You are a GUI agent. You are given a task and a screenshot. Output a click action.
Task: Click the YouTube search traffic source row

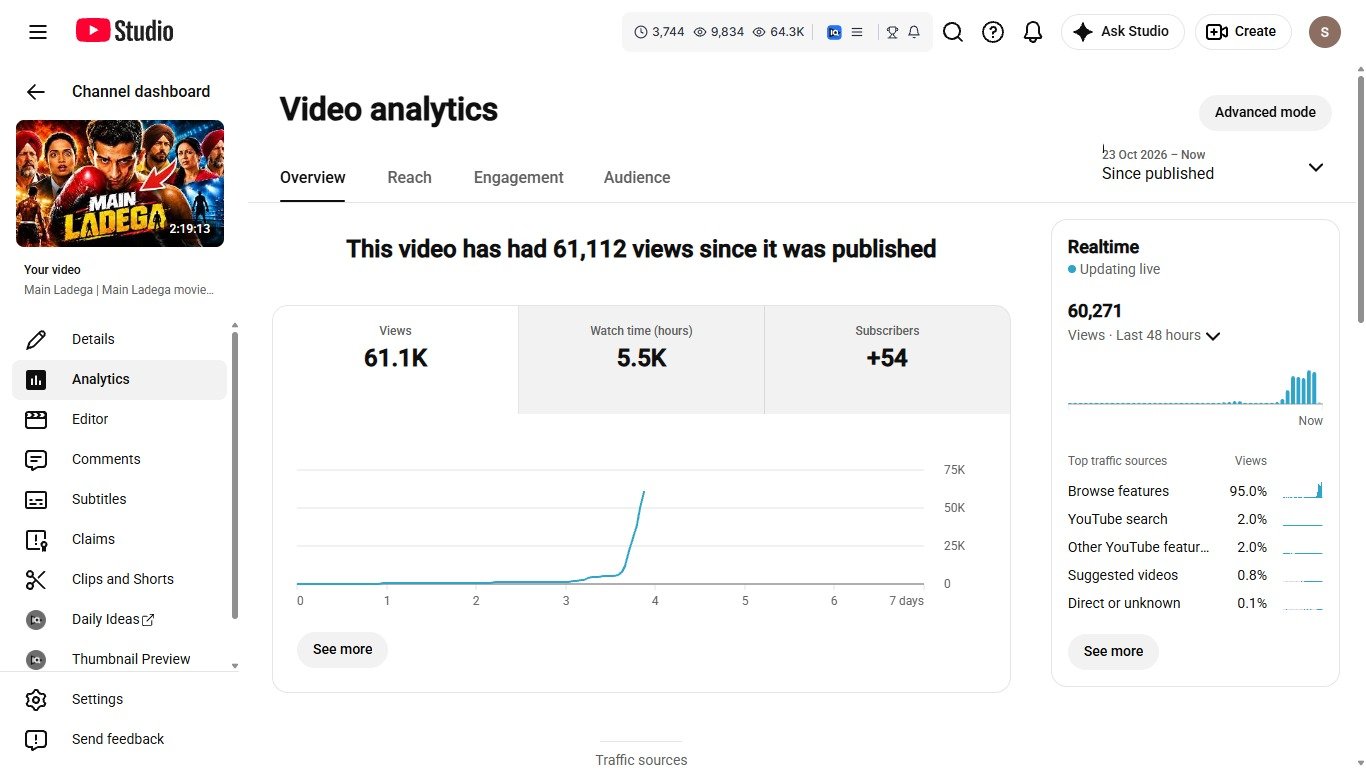[x=1195, y=519]
